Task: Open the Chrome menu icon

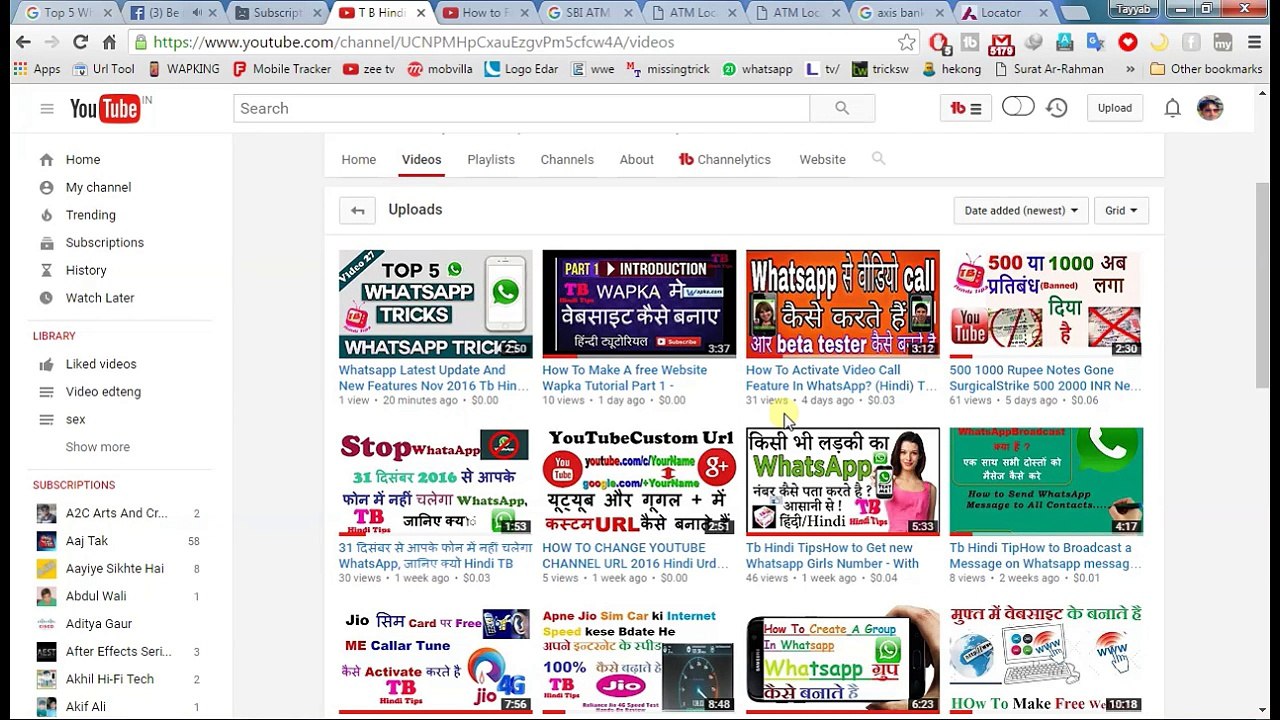Action: click(x=1254, y=42)
